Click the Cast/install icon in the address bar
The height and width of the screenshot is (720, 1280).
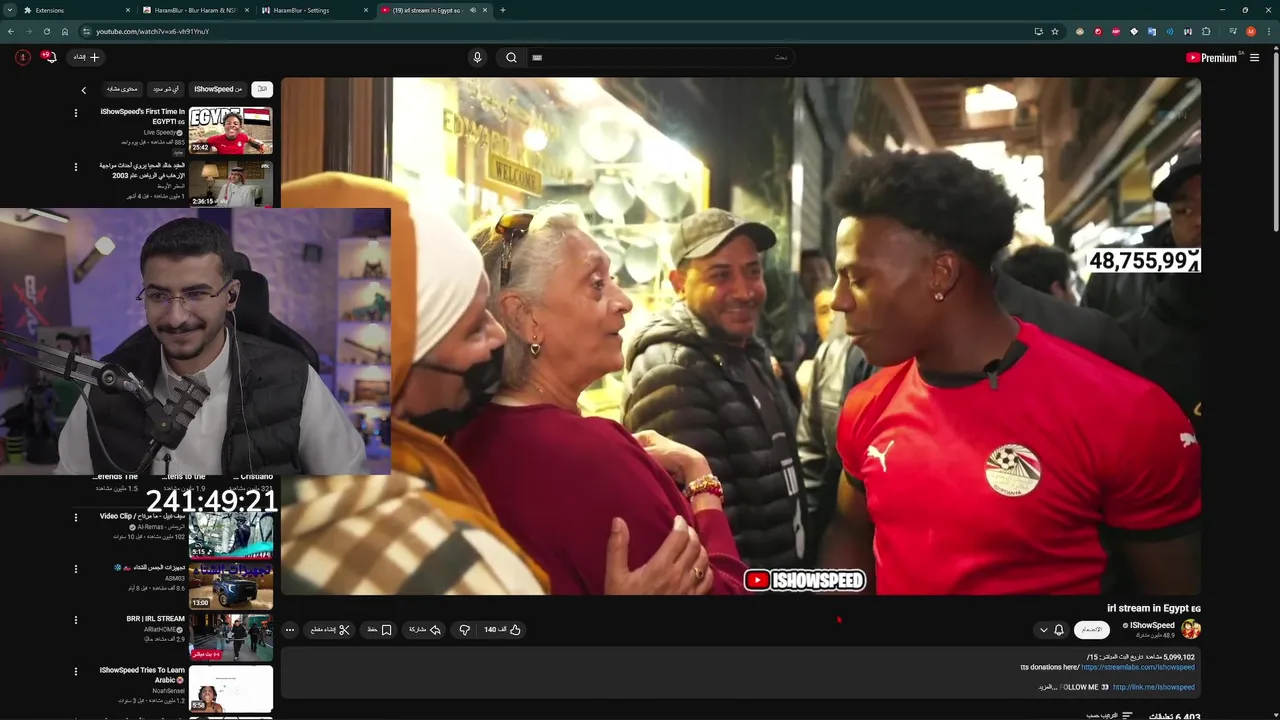pos(1038,31)
